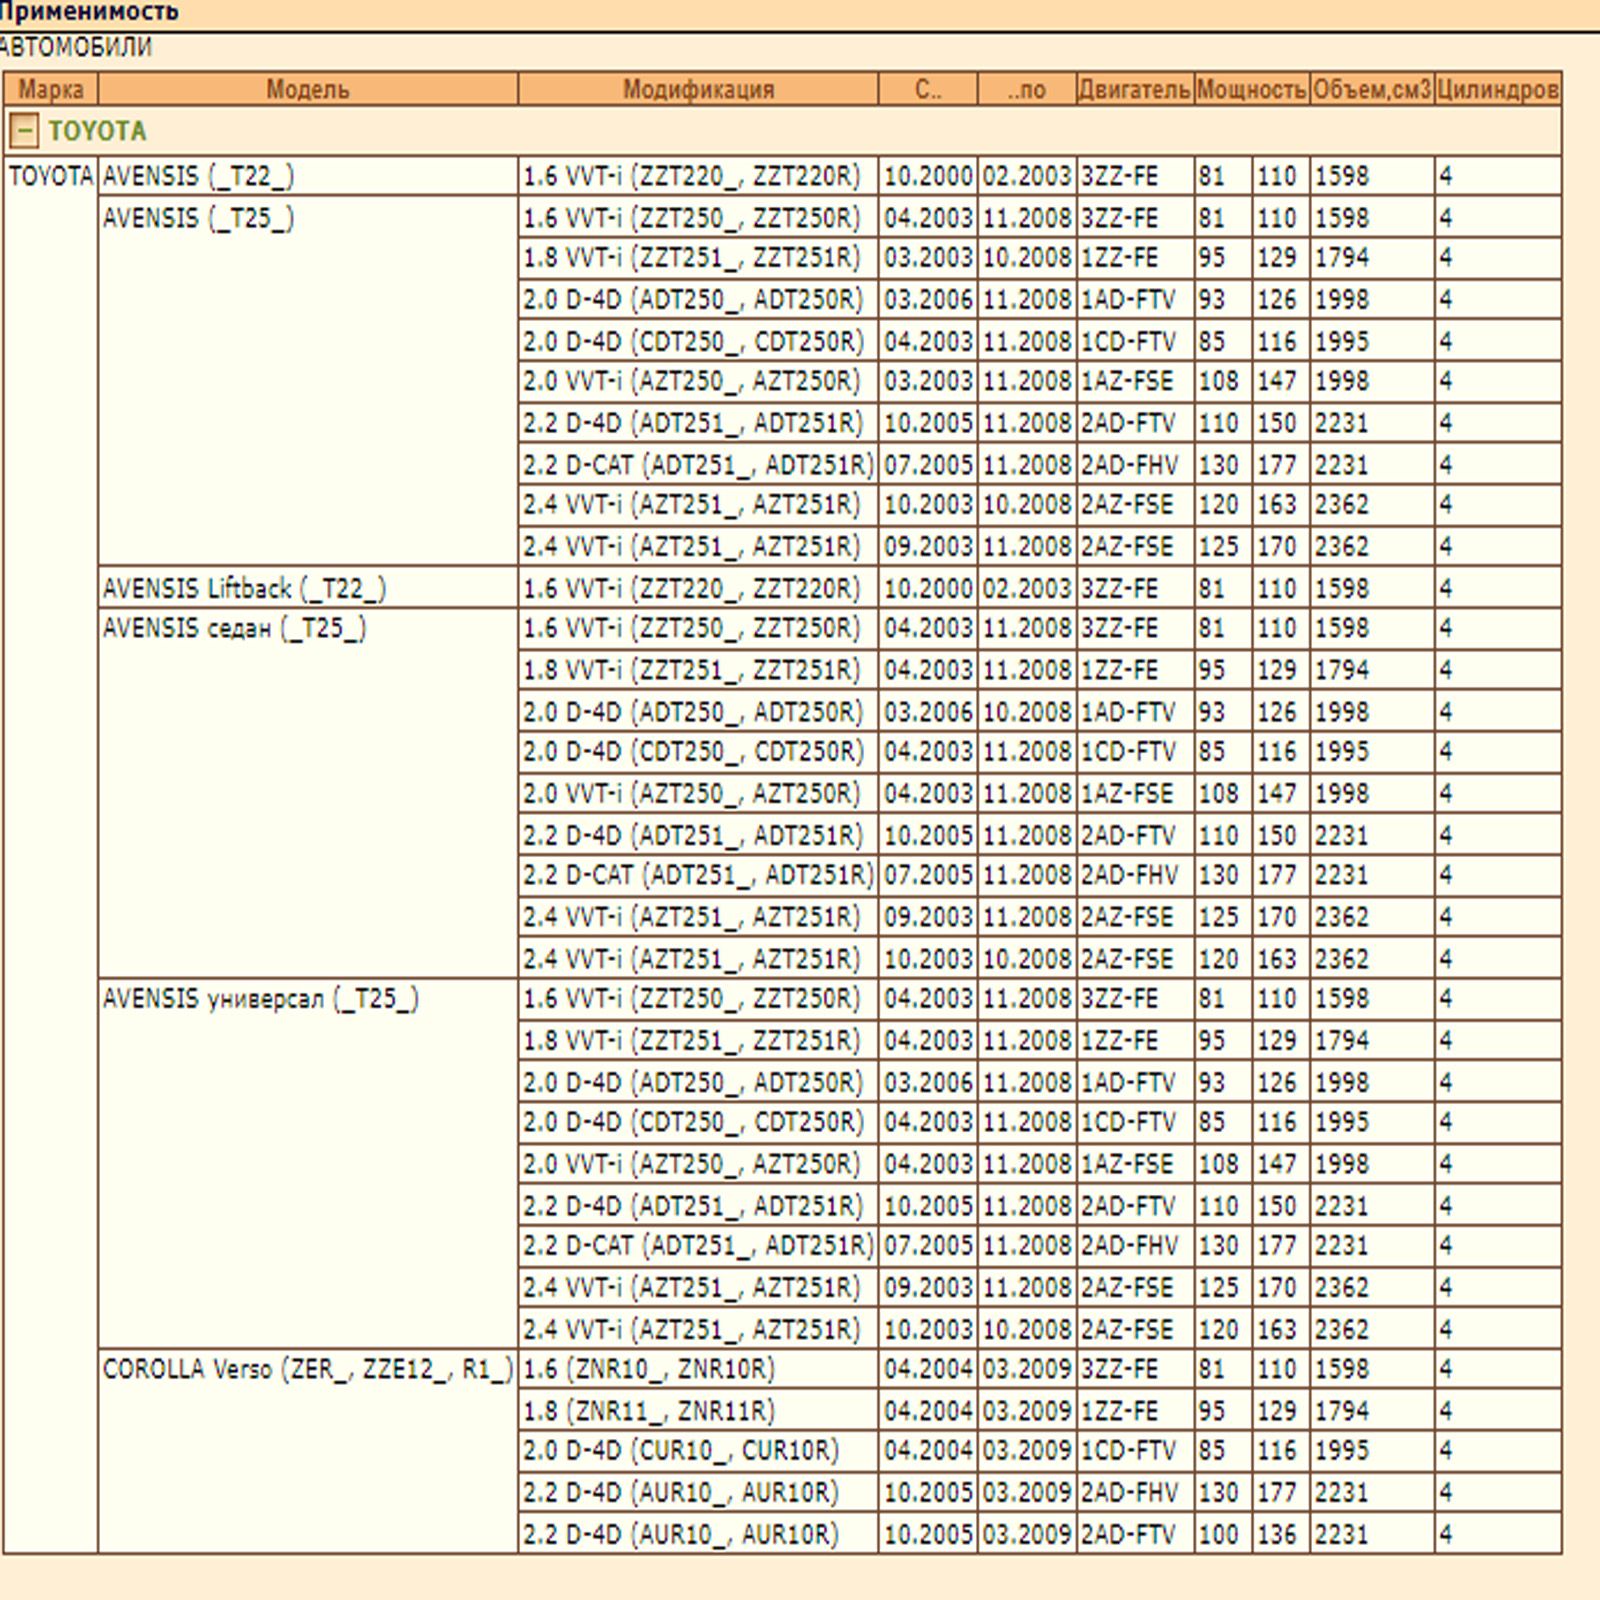The height and width of the screenshot is (1600, 1600).
Task: Collapse the TOYOTA group with minus icon
Action: click(x=24, y=131)
